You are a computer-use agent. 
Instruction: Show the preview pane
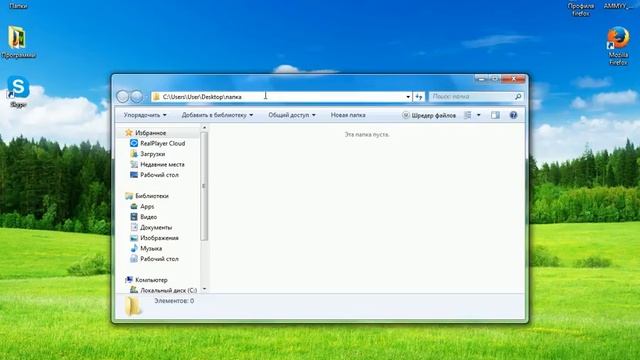coord(495,115)
